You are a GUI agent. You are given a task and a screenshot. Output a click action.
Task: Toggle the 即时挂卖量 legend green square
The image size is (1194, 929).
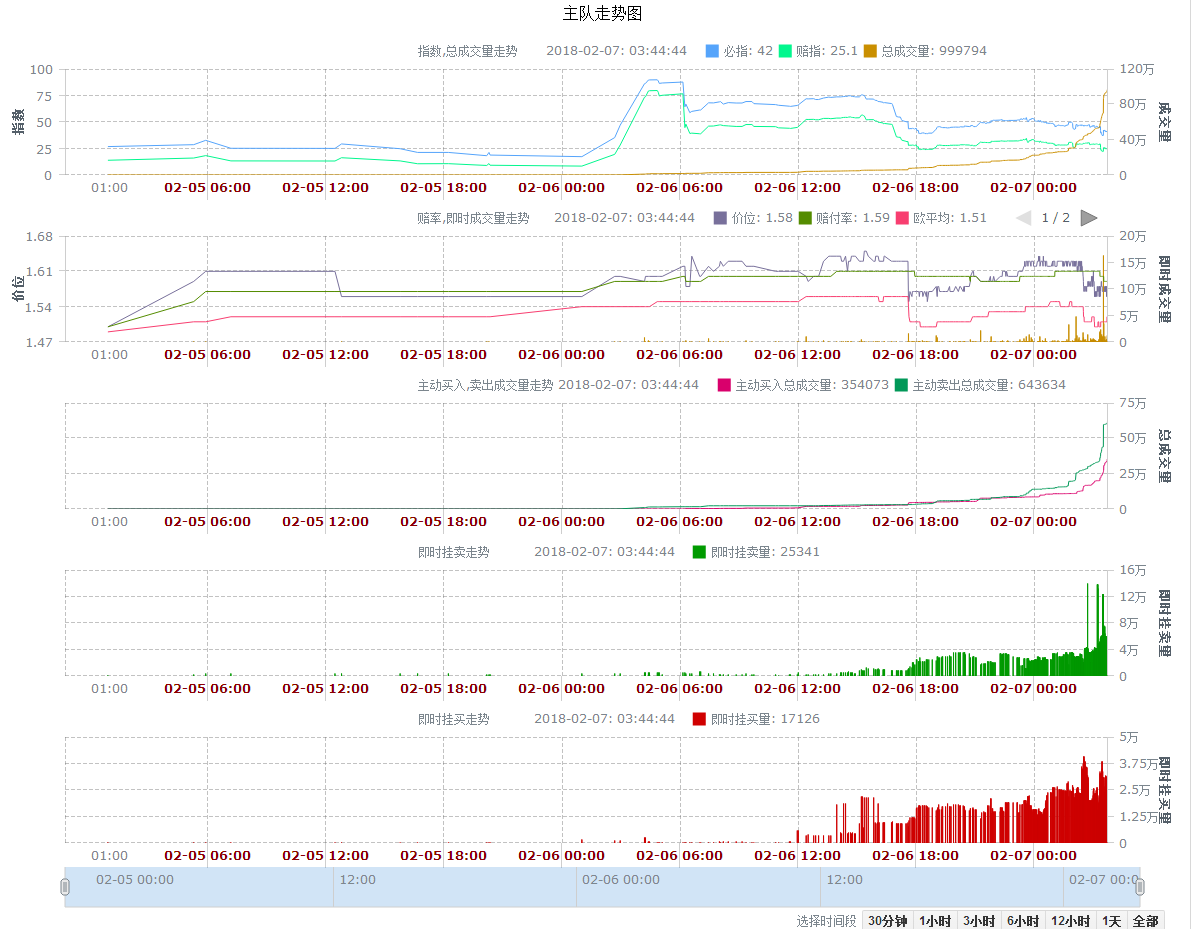point(699,551)
